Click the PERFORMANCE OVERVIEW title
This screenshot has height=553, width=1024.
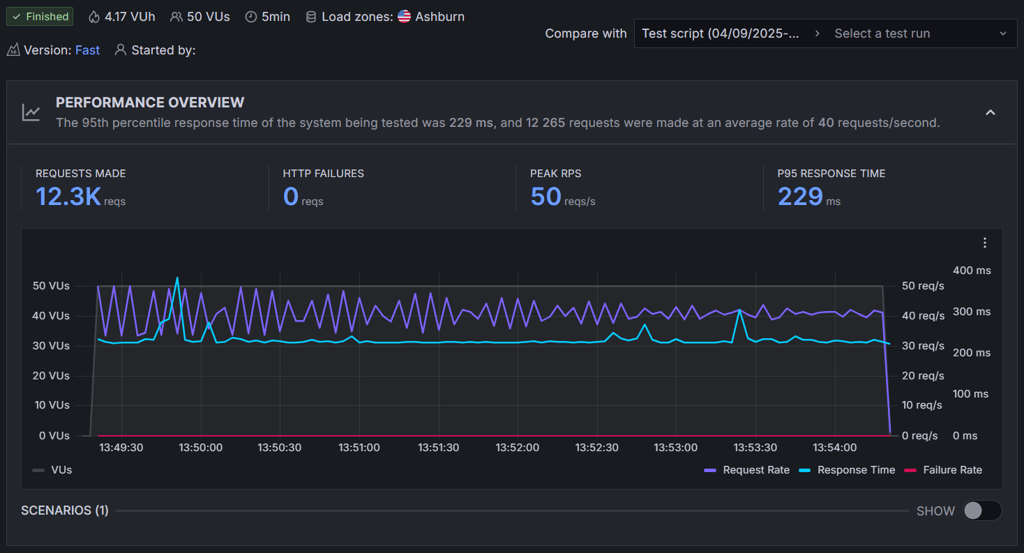click(150, 103)
